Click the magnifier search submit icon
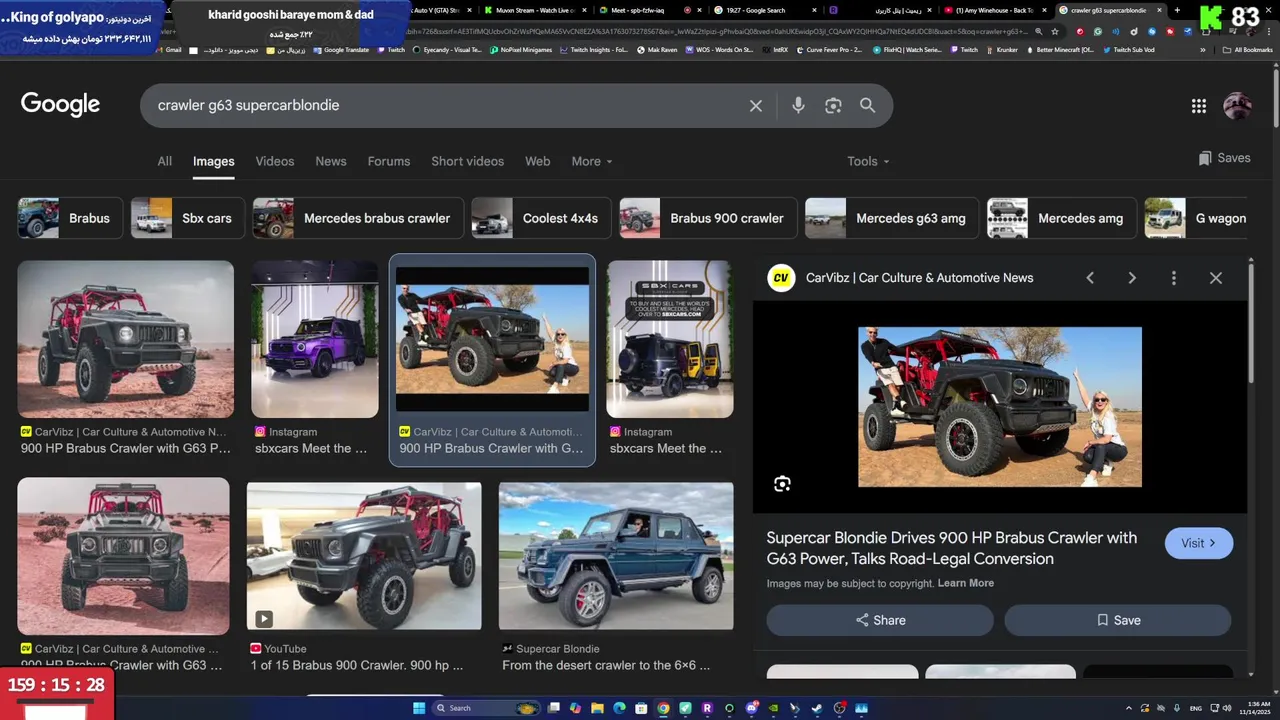The height and width of the screenshot is (720, 1280). (x=867, y=105)
